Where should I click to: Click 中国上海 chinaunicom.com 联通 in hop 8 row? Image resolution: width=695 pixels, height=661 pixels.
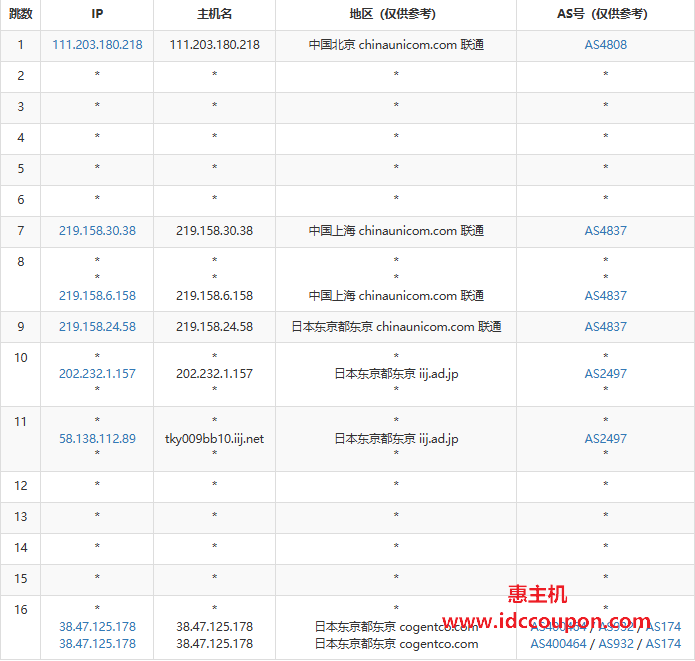click(396, 296)
